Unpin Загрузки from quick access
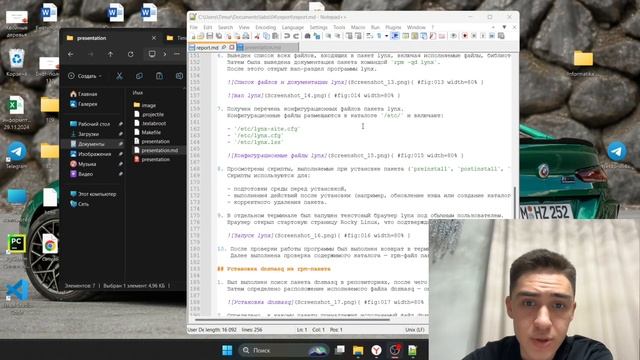Screen dimensions: 640x360 click(x=121, y=134)
